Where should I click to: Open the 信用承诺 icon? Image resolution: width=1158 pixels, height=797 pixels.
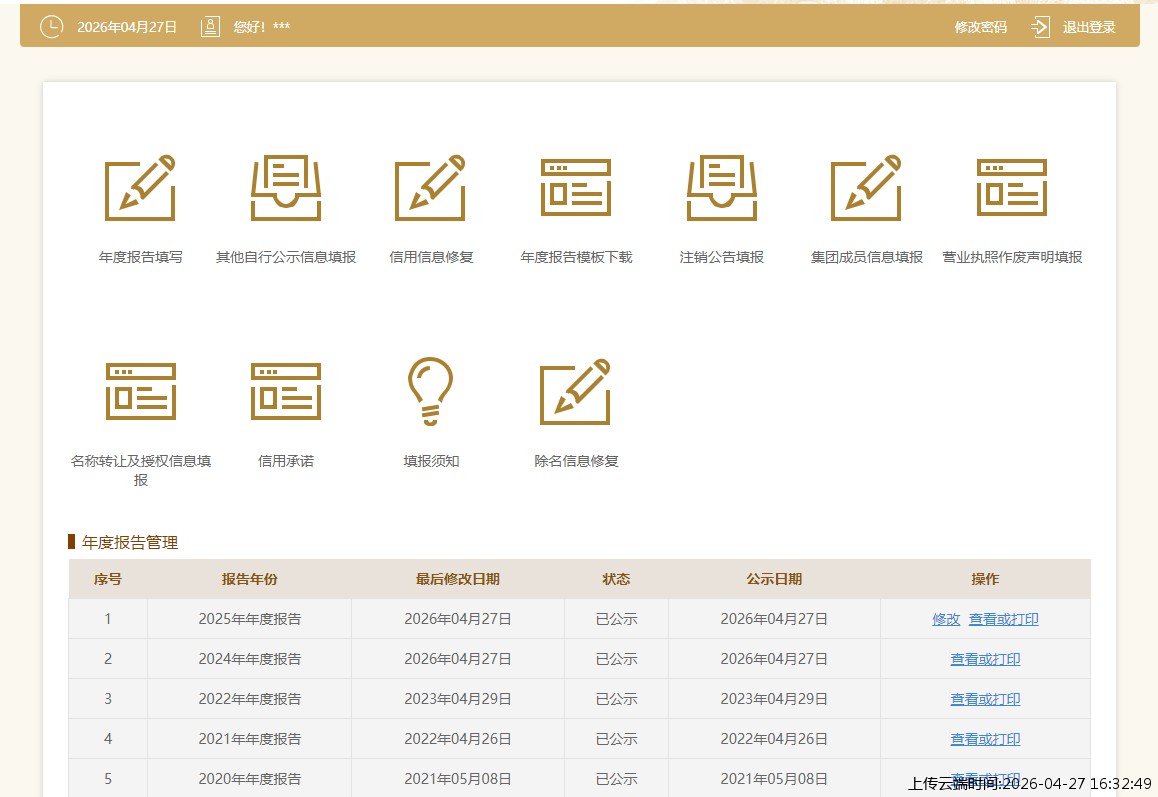click(285, 391)
